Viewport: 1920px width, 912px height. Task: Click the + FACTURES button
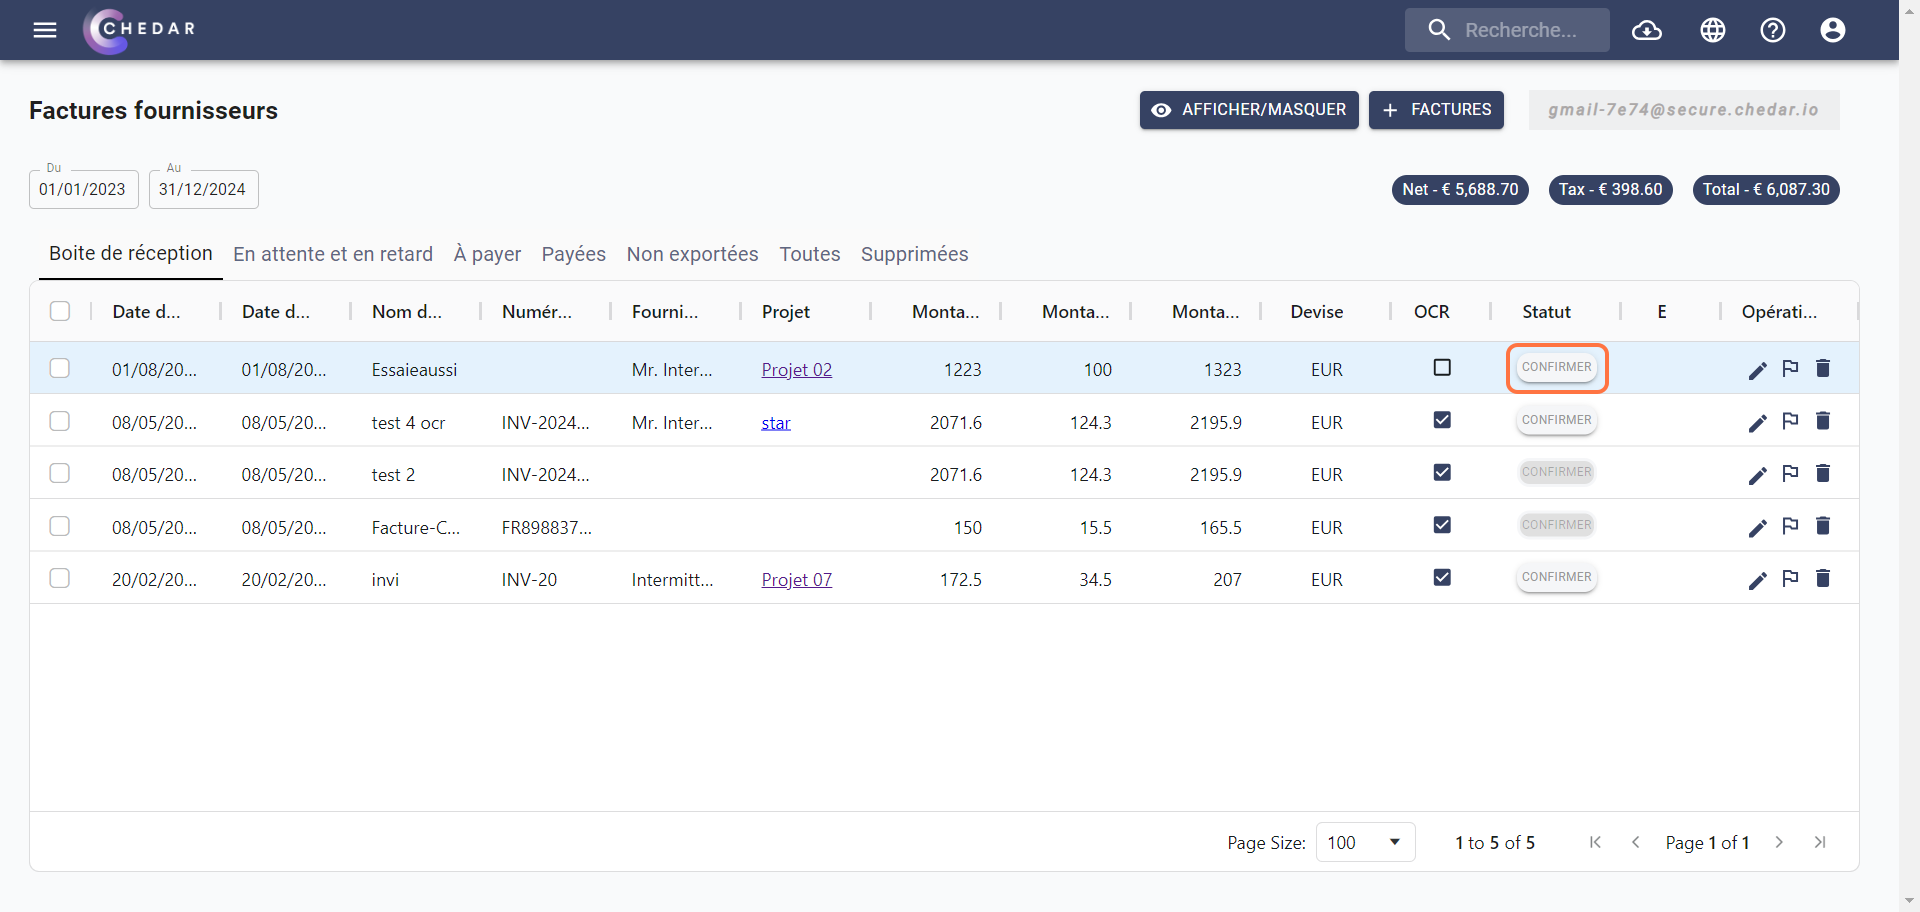tap(1436, 110)
